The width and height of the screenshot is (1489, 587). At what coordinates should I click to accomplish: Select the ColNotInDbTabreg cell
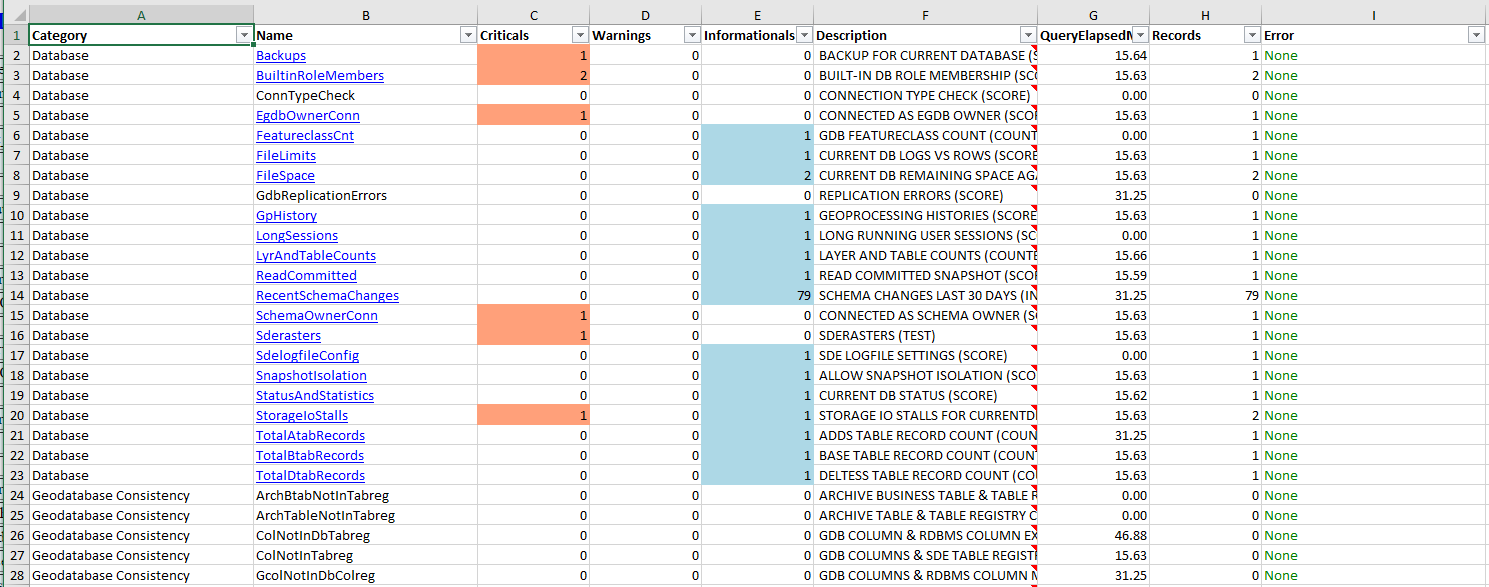click(x=365, y=535)
